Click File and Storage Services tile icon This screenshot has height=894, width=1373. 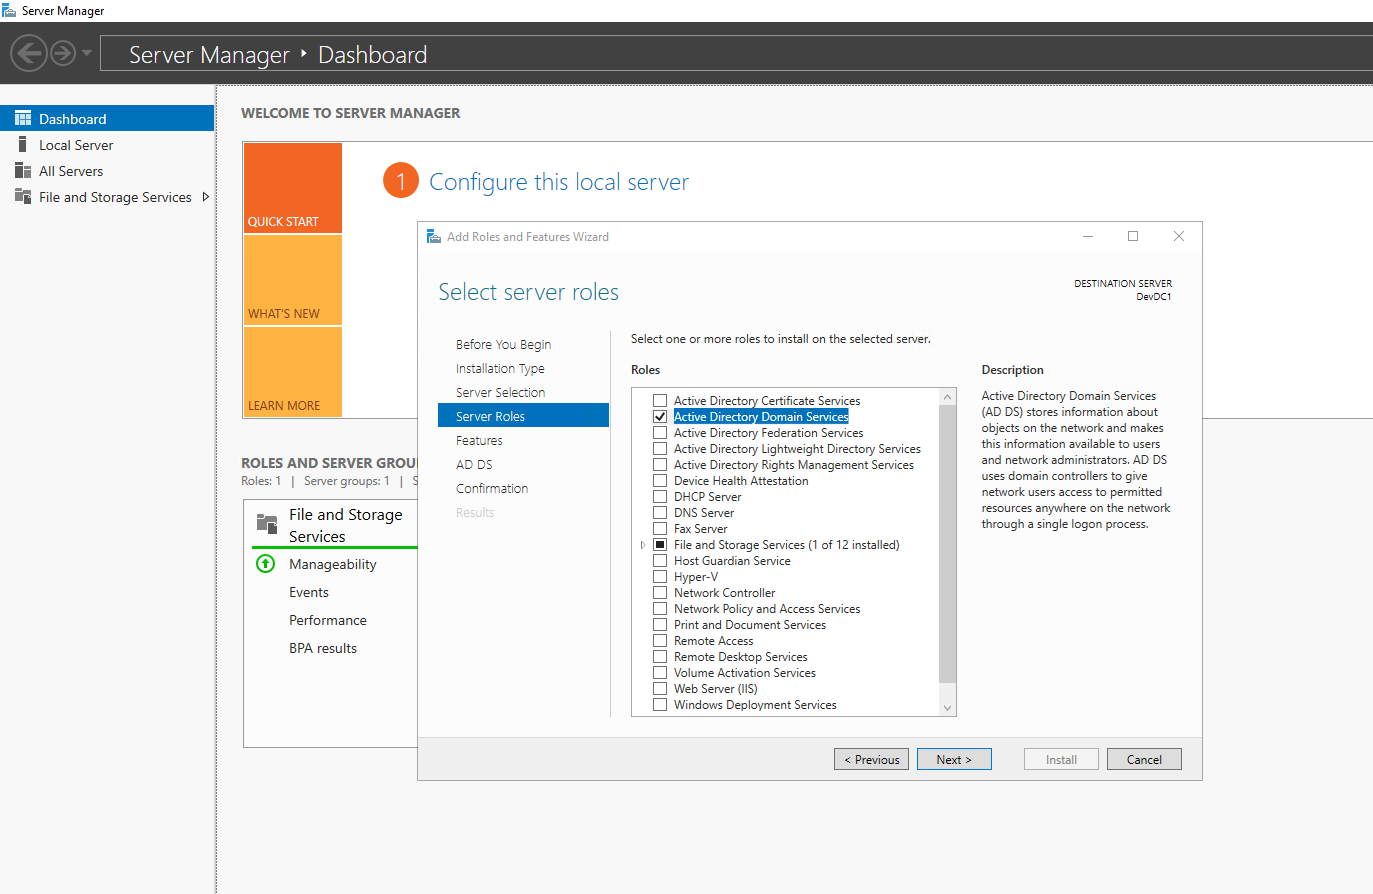pos(267,523)
